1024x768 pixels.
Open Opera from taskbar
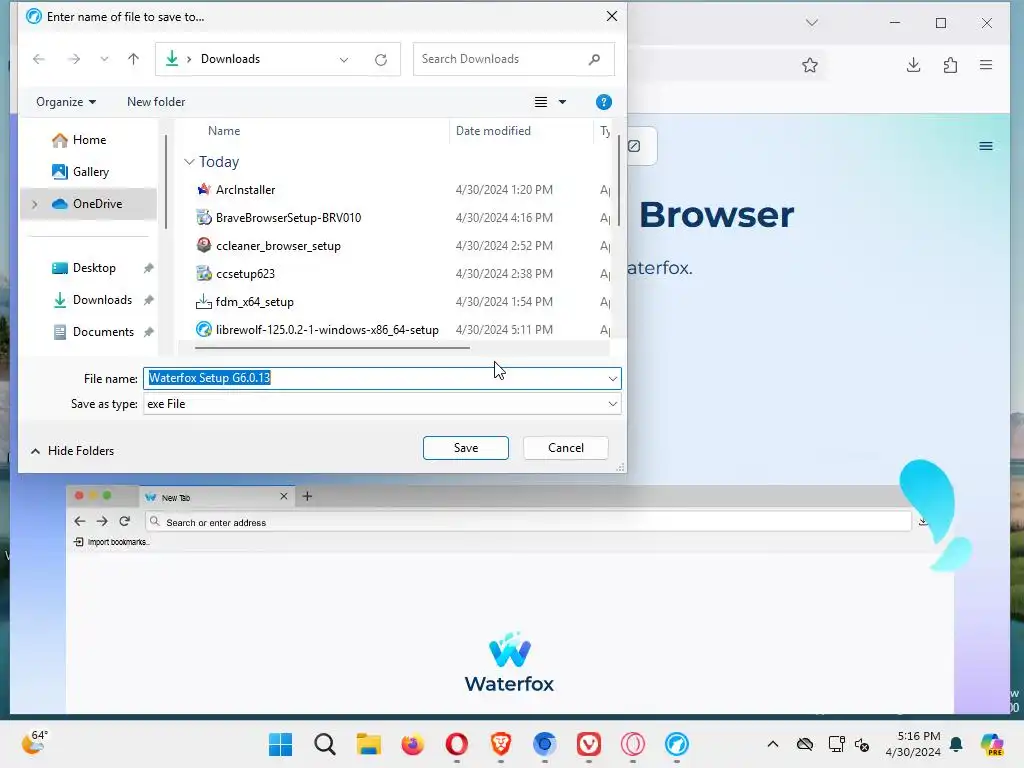456,744
